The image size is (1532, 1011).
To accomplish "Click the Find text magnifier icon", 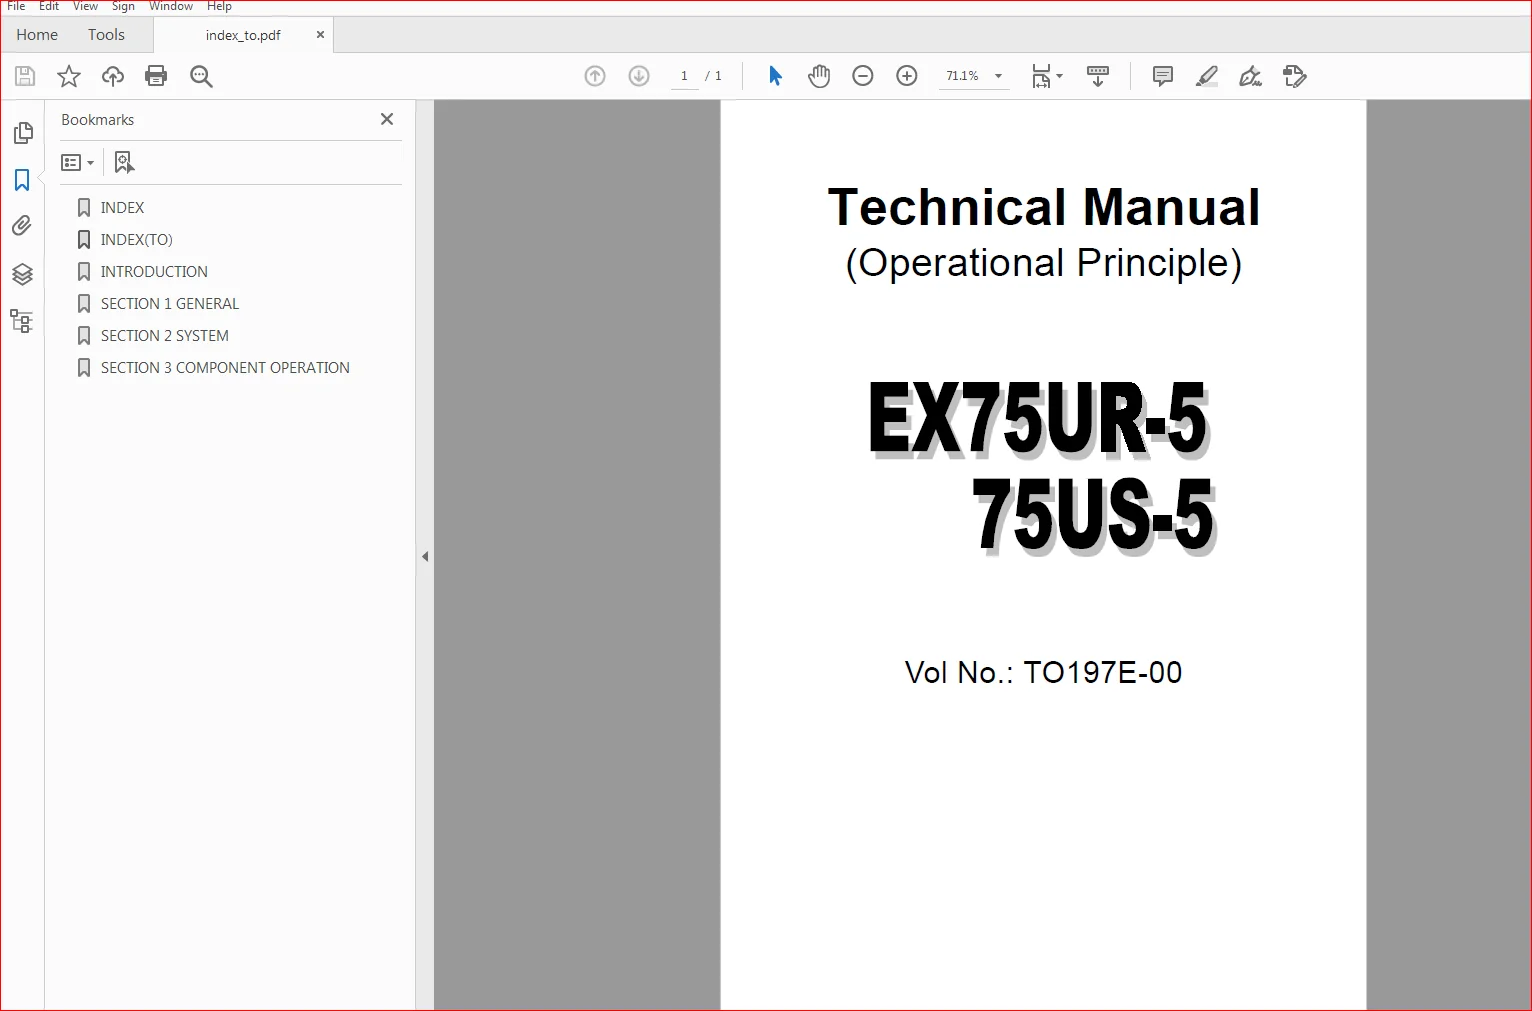I will [201, 76].
